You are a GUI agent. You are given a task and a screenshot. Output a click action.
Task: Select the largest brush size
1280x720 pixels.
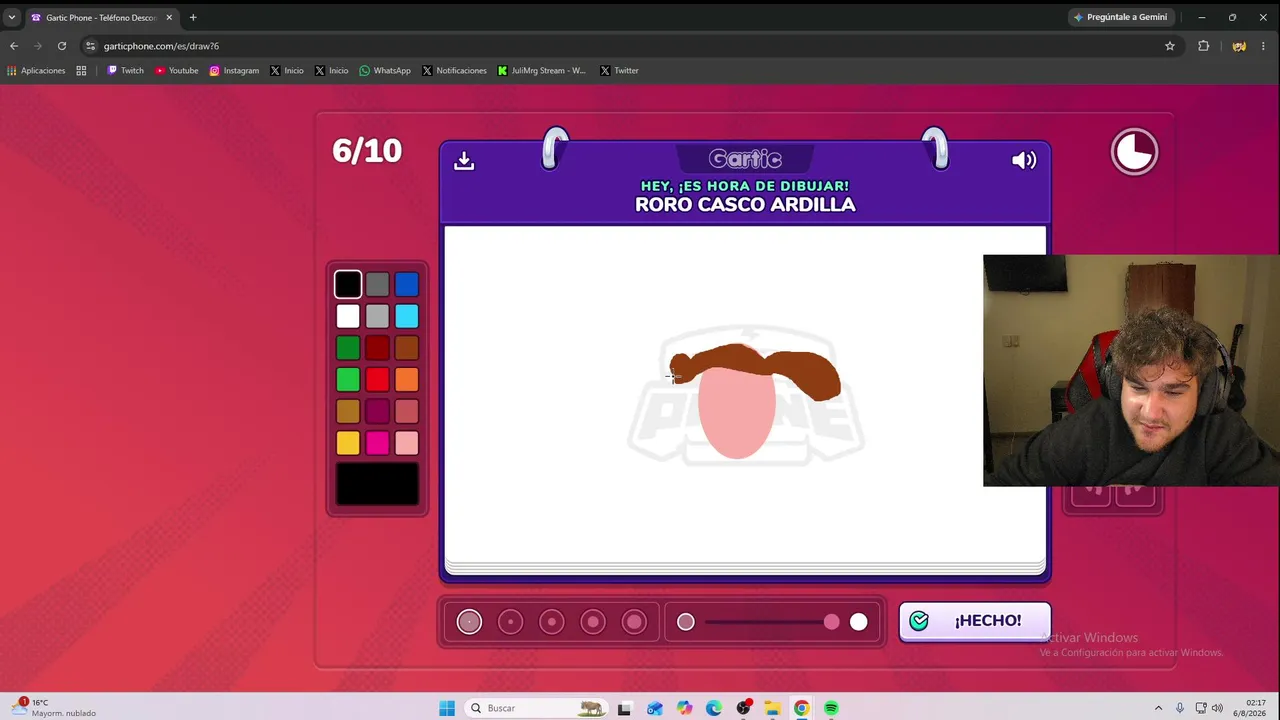tap(634, 622)
